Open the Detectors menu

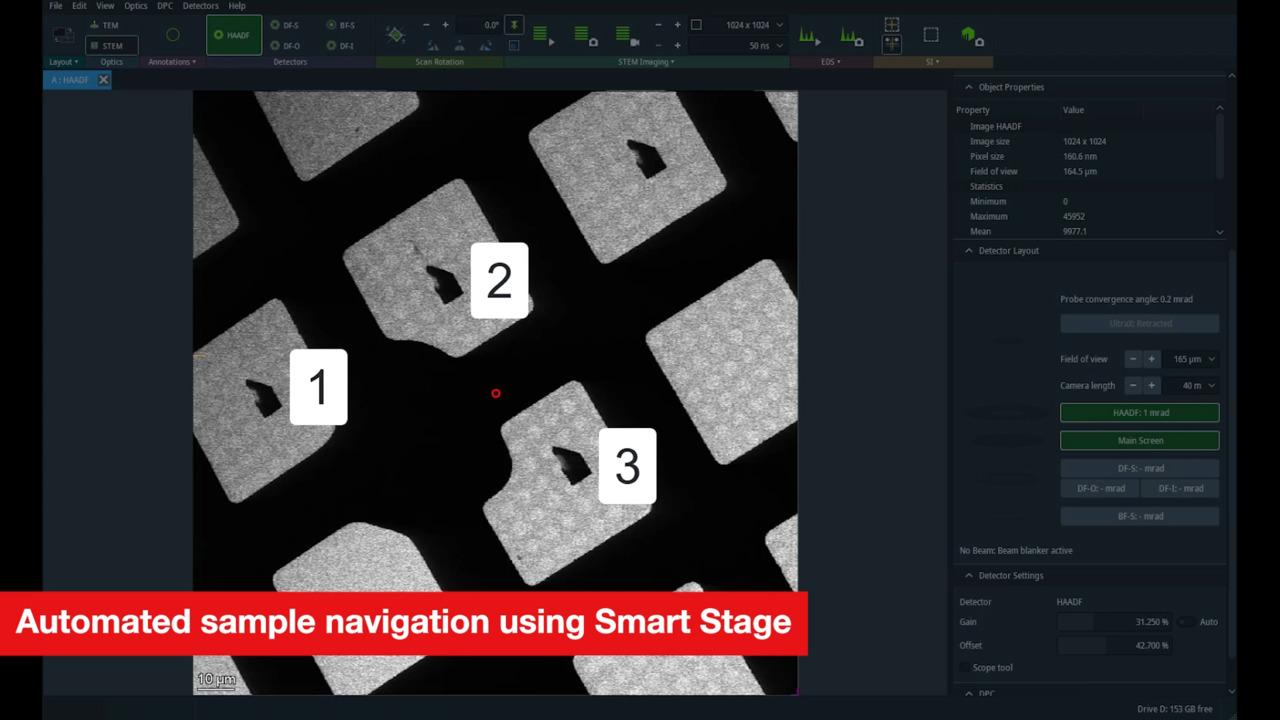point(200,6)
